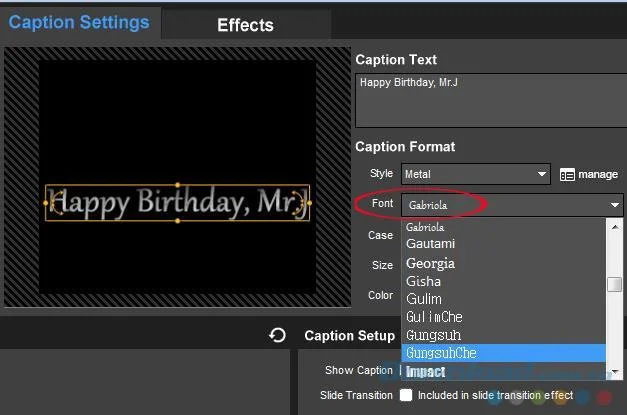Click the caption's bottom center orange handle
This screenshot has height=415, width=627.
(178, 221)
